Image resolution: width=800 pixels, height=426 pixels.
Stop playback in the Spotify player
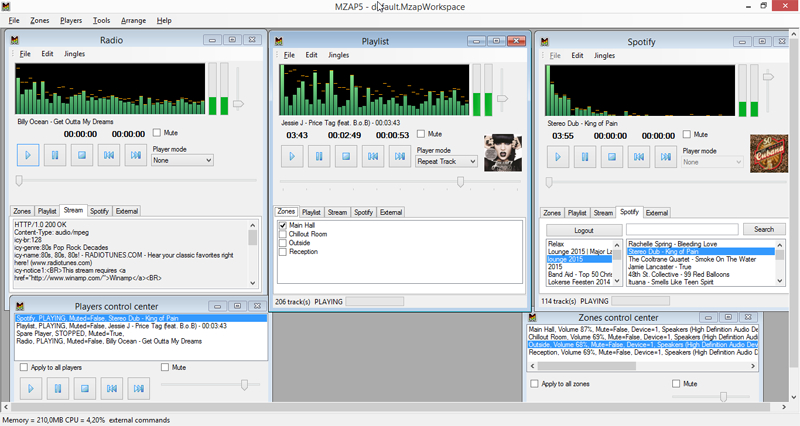[x=611, y=156]
